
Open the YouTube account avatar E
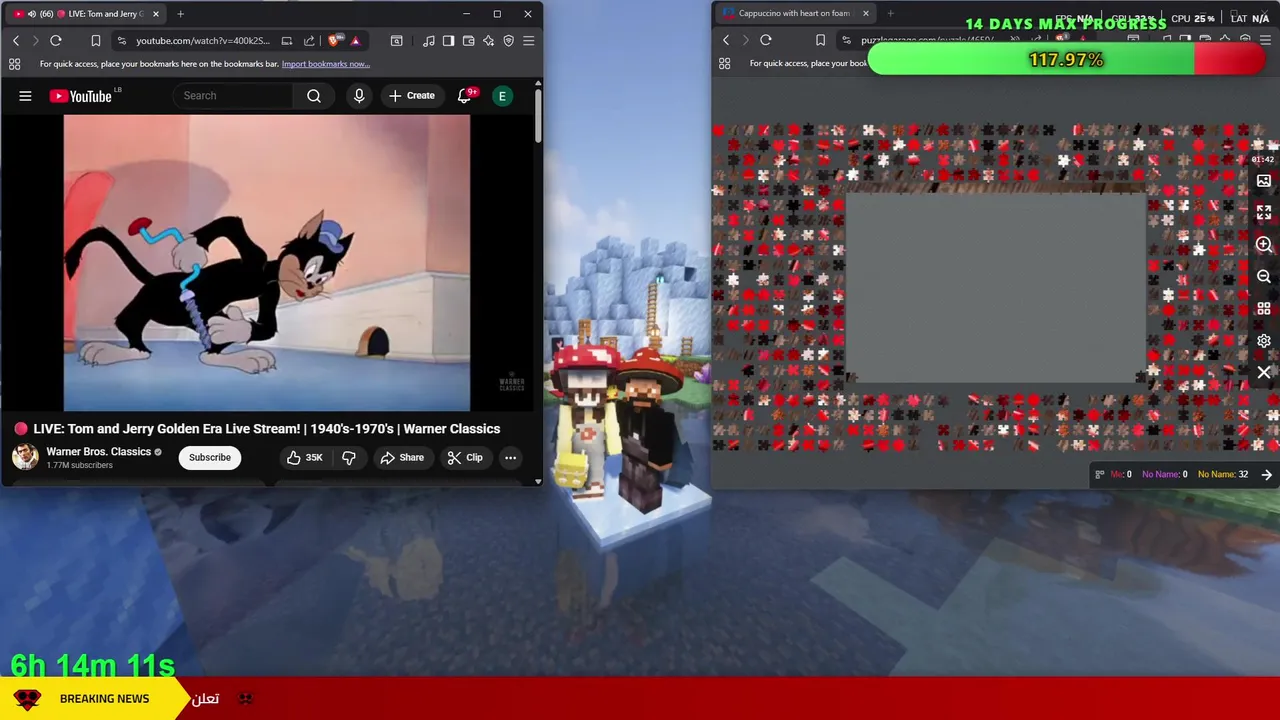(503, 96)
